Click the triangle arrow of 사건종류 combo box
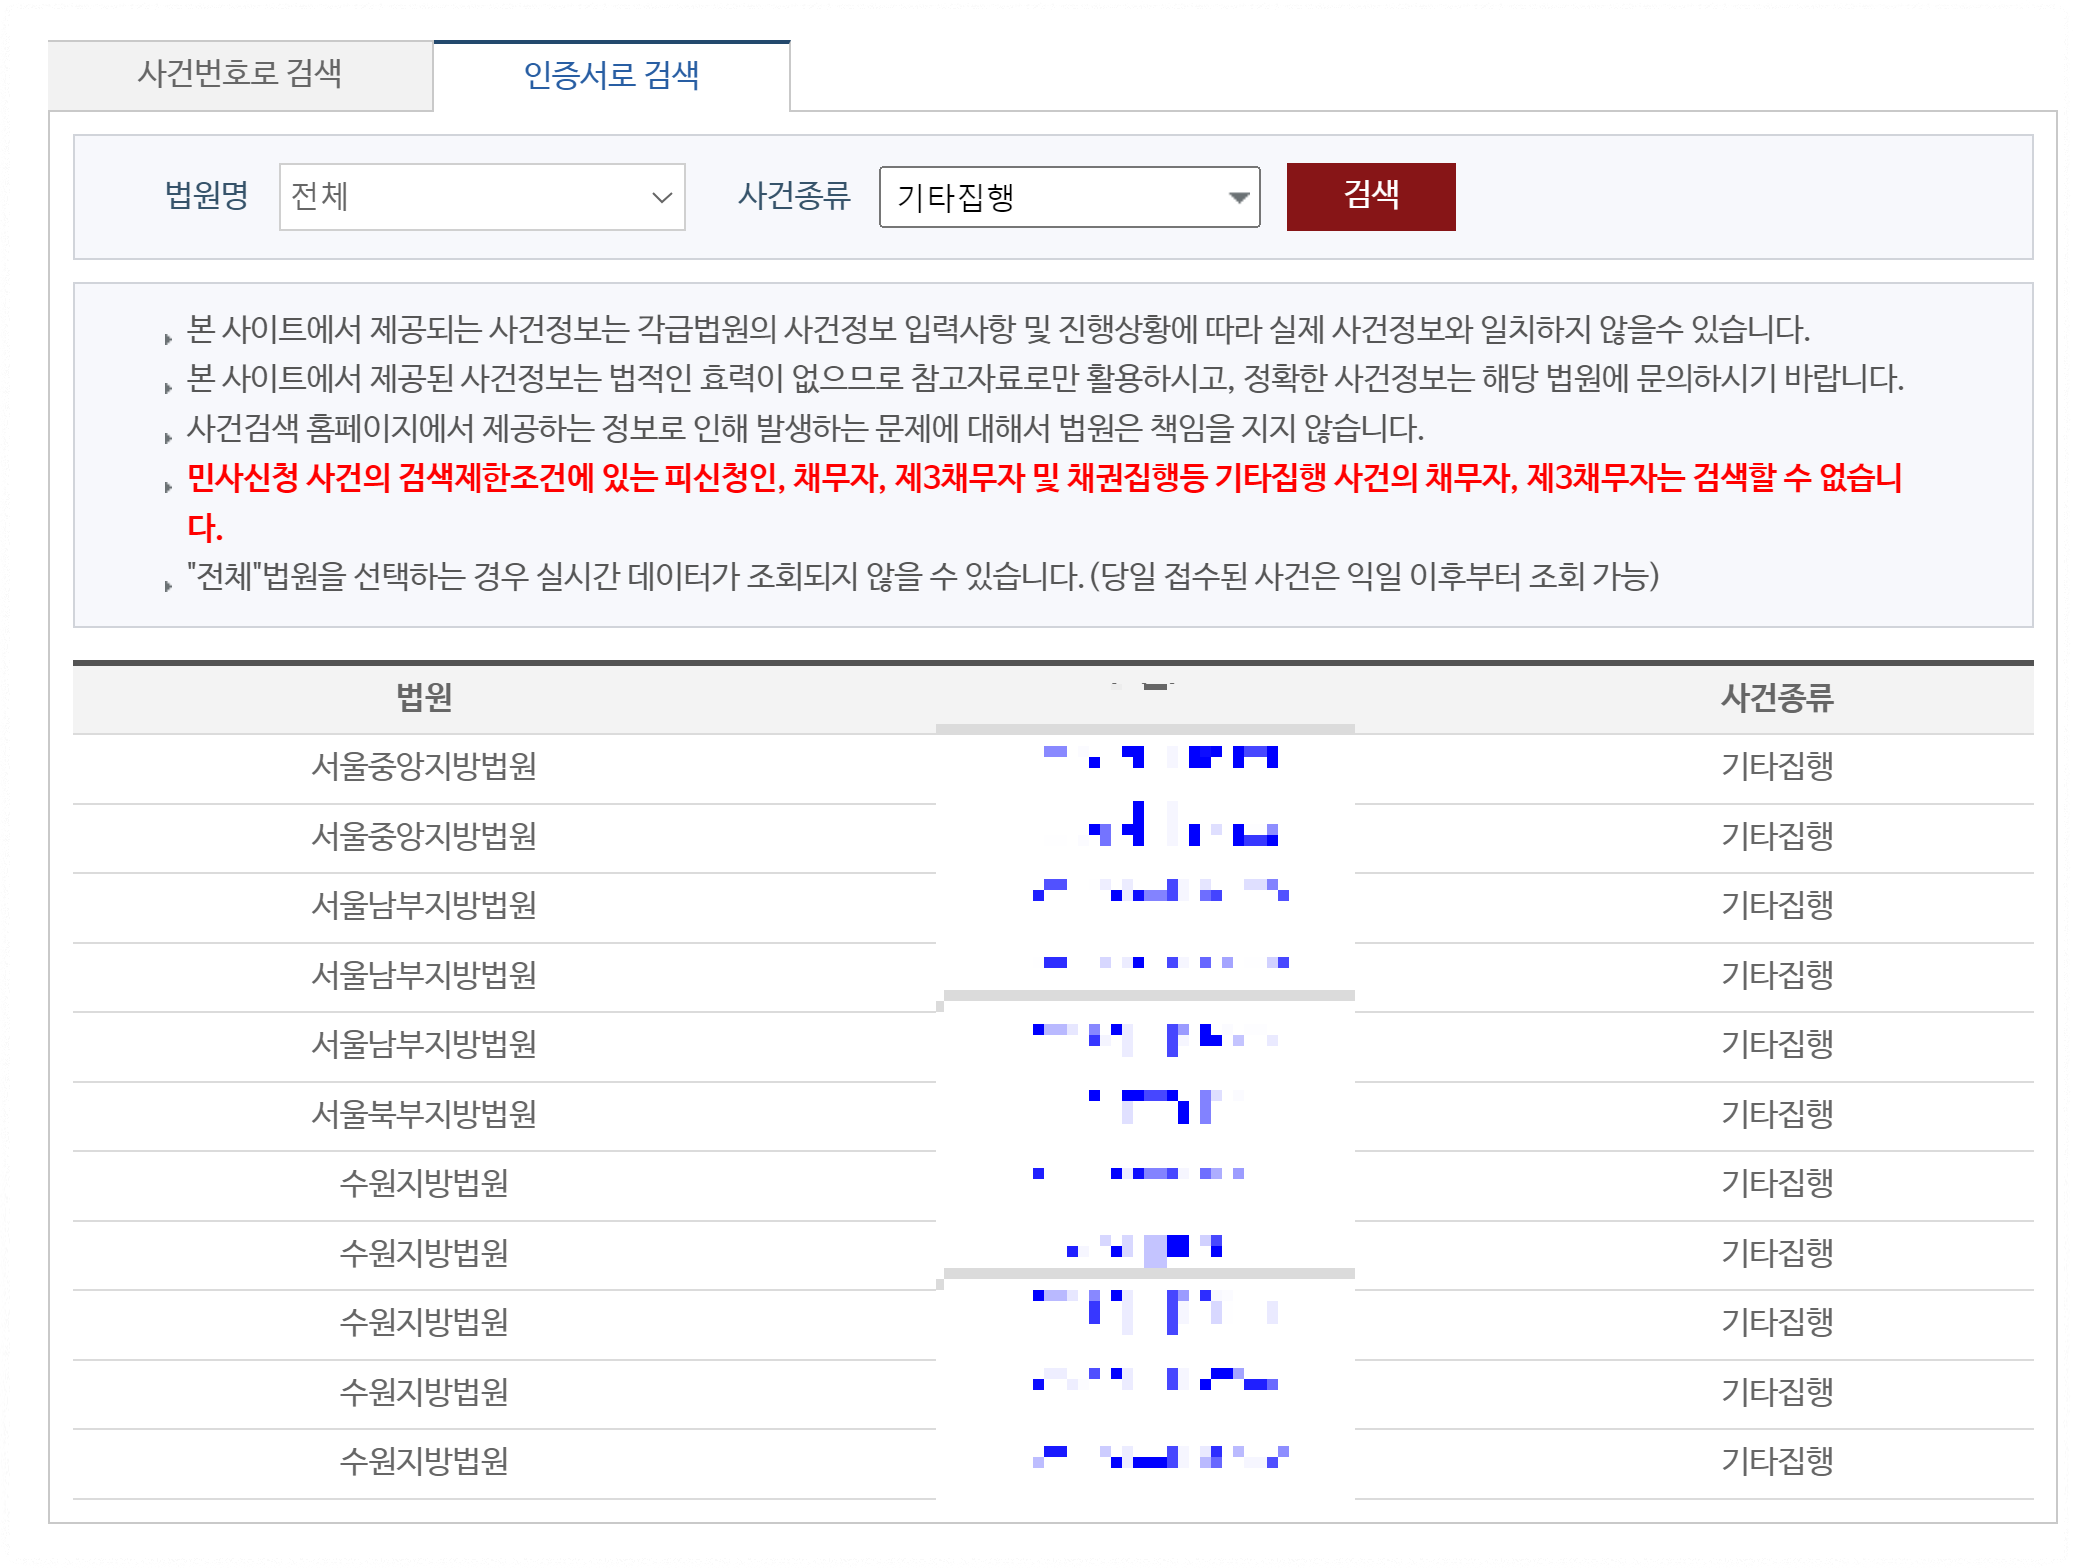This screenshot has width=2073, height=1568. (1239, 197)
